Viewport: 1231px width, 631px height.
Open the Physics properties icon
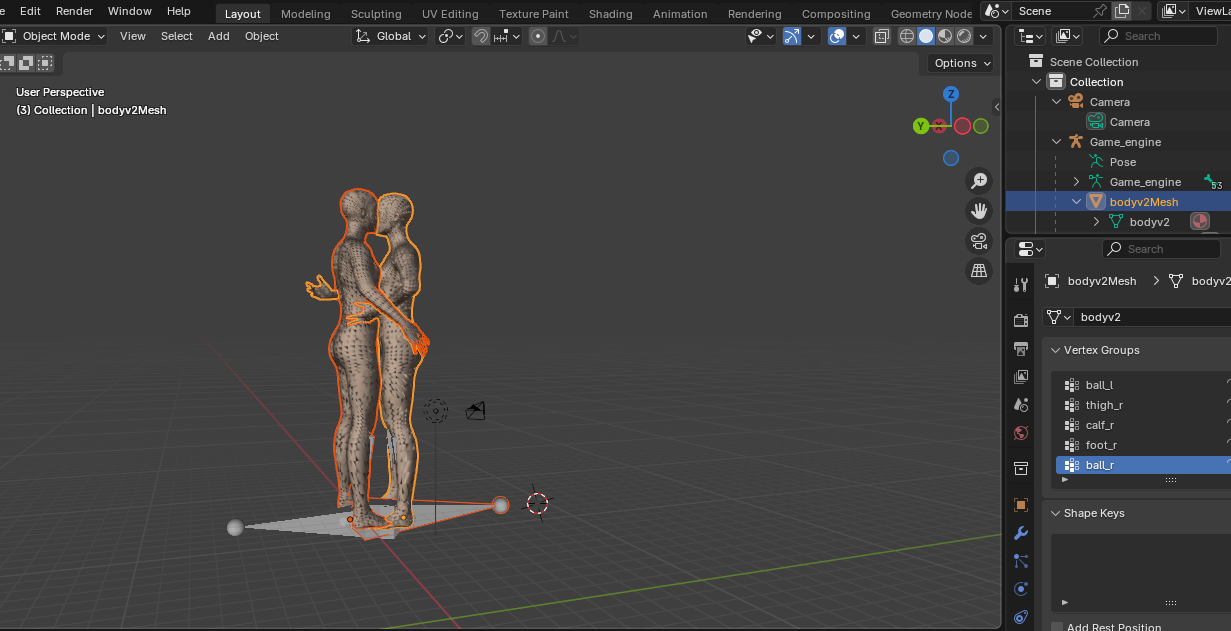pos(1021,589)
